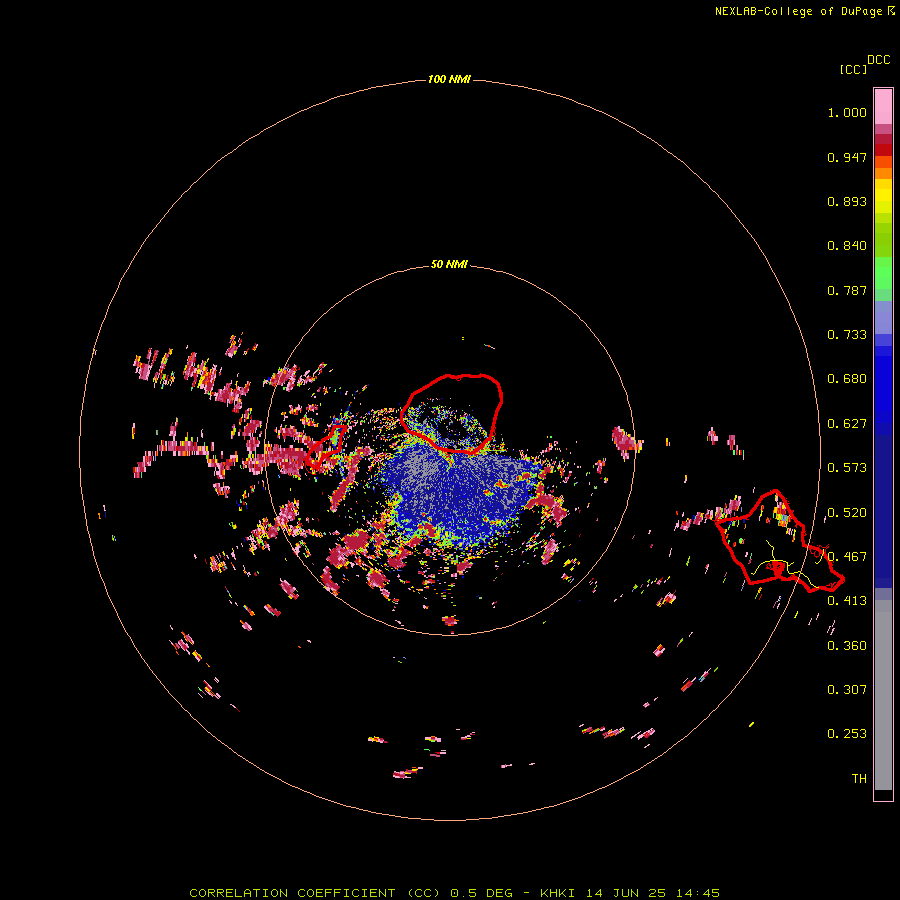
Task: Select the 0.413 legend value
Action: pyautogui.click(x=847, y=601)
